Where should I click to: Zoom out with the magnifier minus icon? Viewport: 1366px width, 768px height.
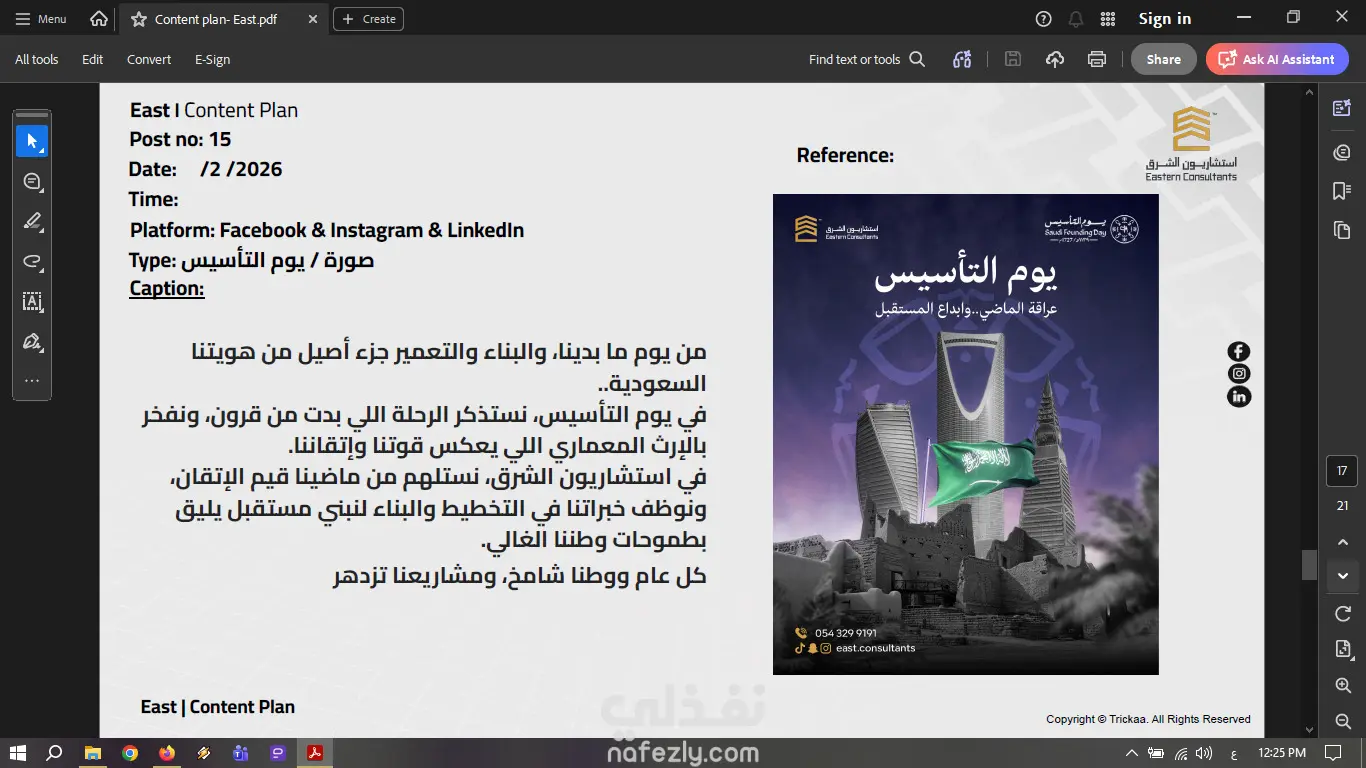pyautogui.click(x=1343, y=721)
